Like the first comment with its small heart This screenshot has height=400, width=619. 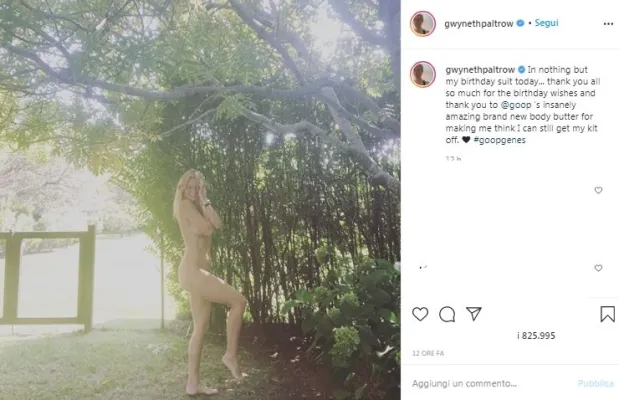598,190
